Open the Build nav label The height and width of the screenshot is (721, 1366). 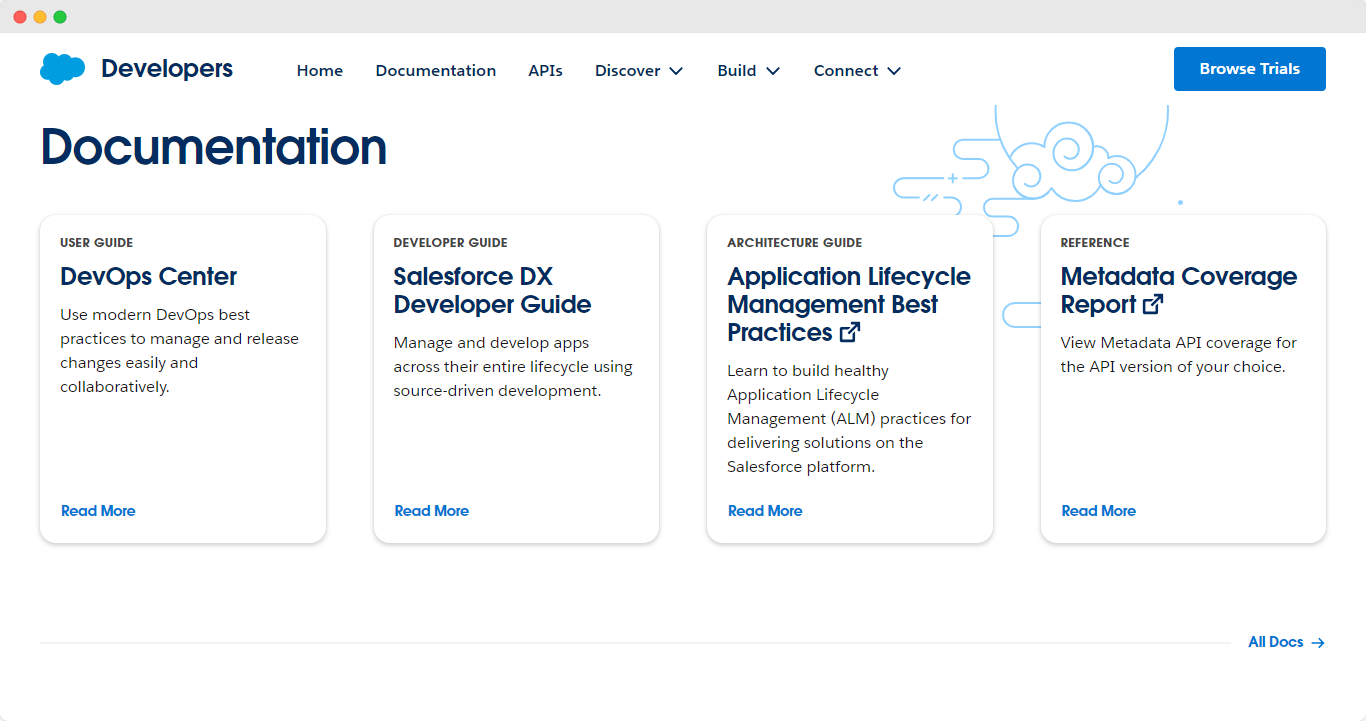point(737,71)
